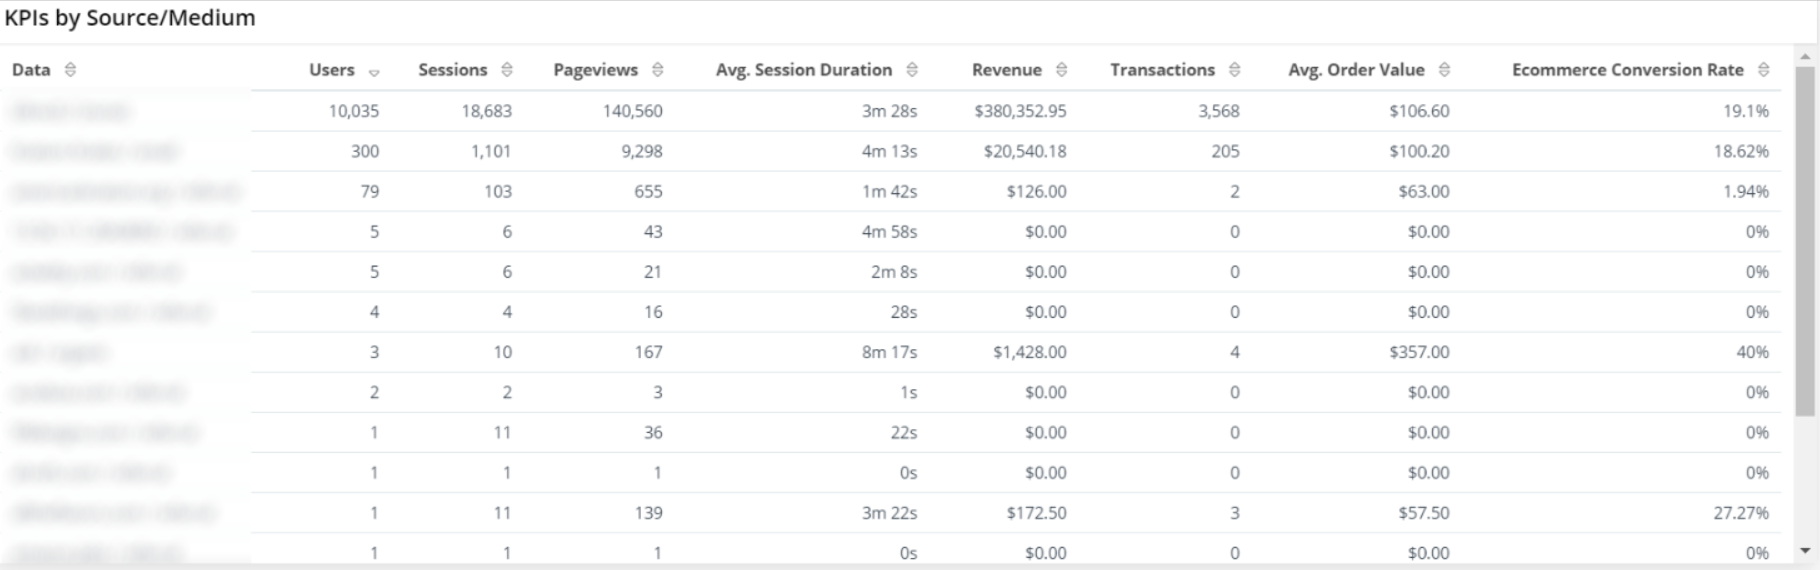
Task: Click the Sessions column header label
Action: tap(453, 70)
